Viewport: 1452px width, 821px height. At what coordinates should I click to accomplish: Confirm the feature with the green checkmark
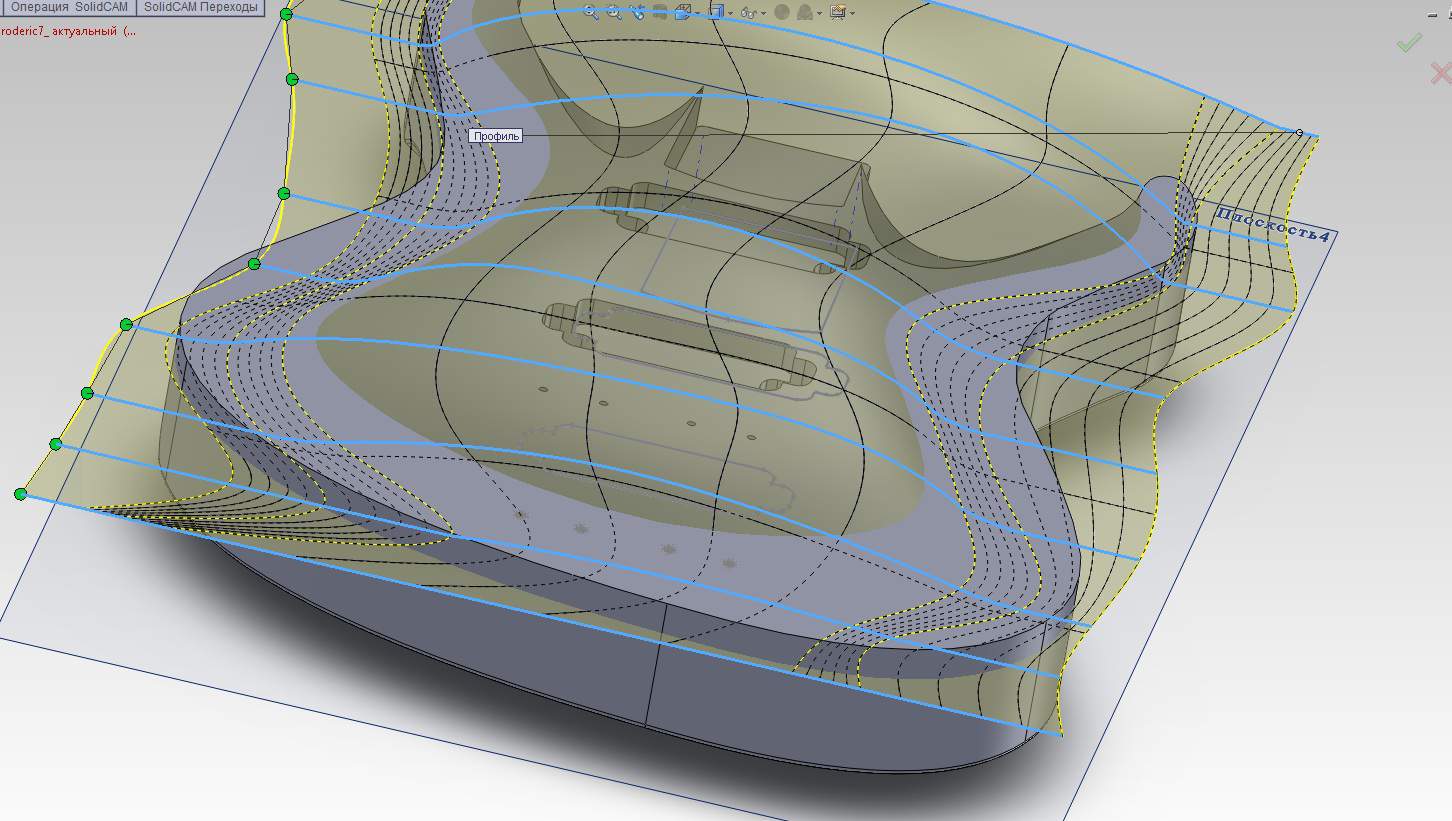click(1410, 42)
